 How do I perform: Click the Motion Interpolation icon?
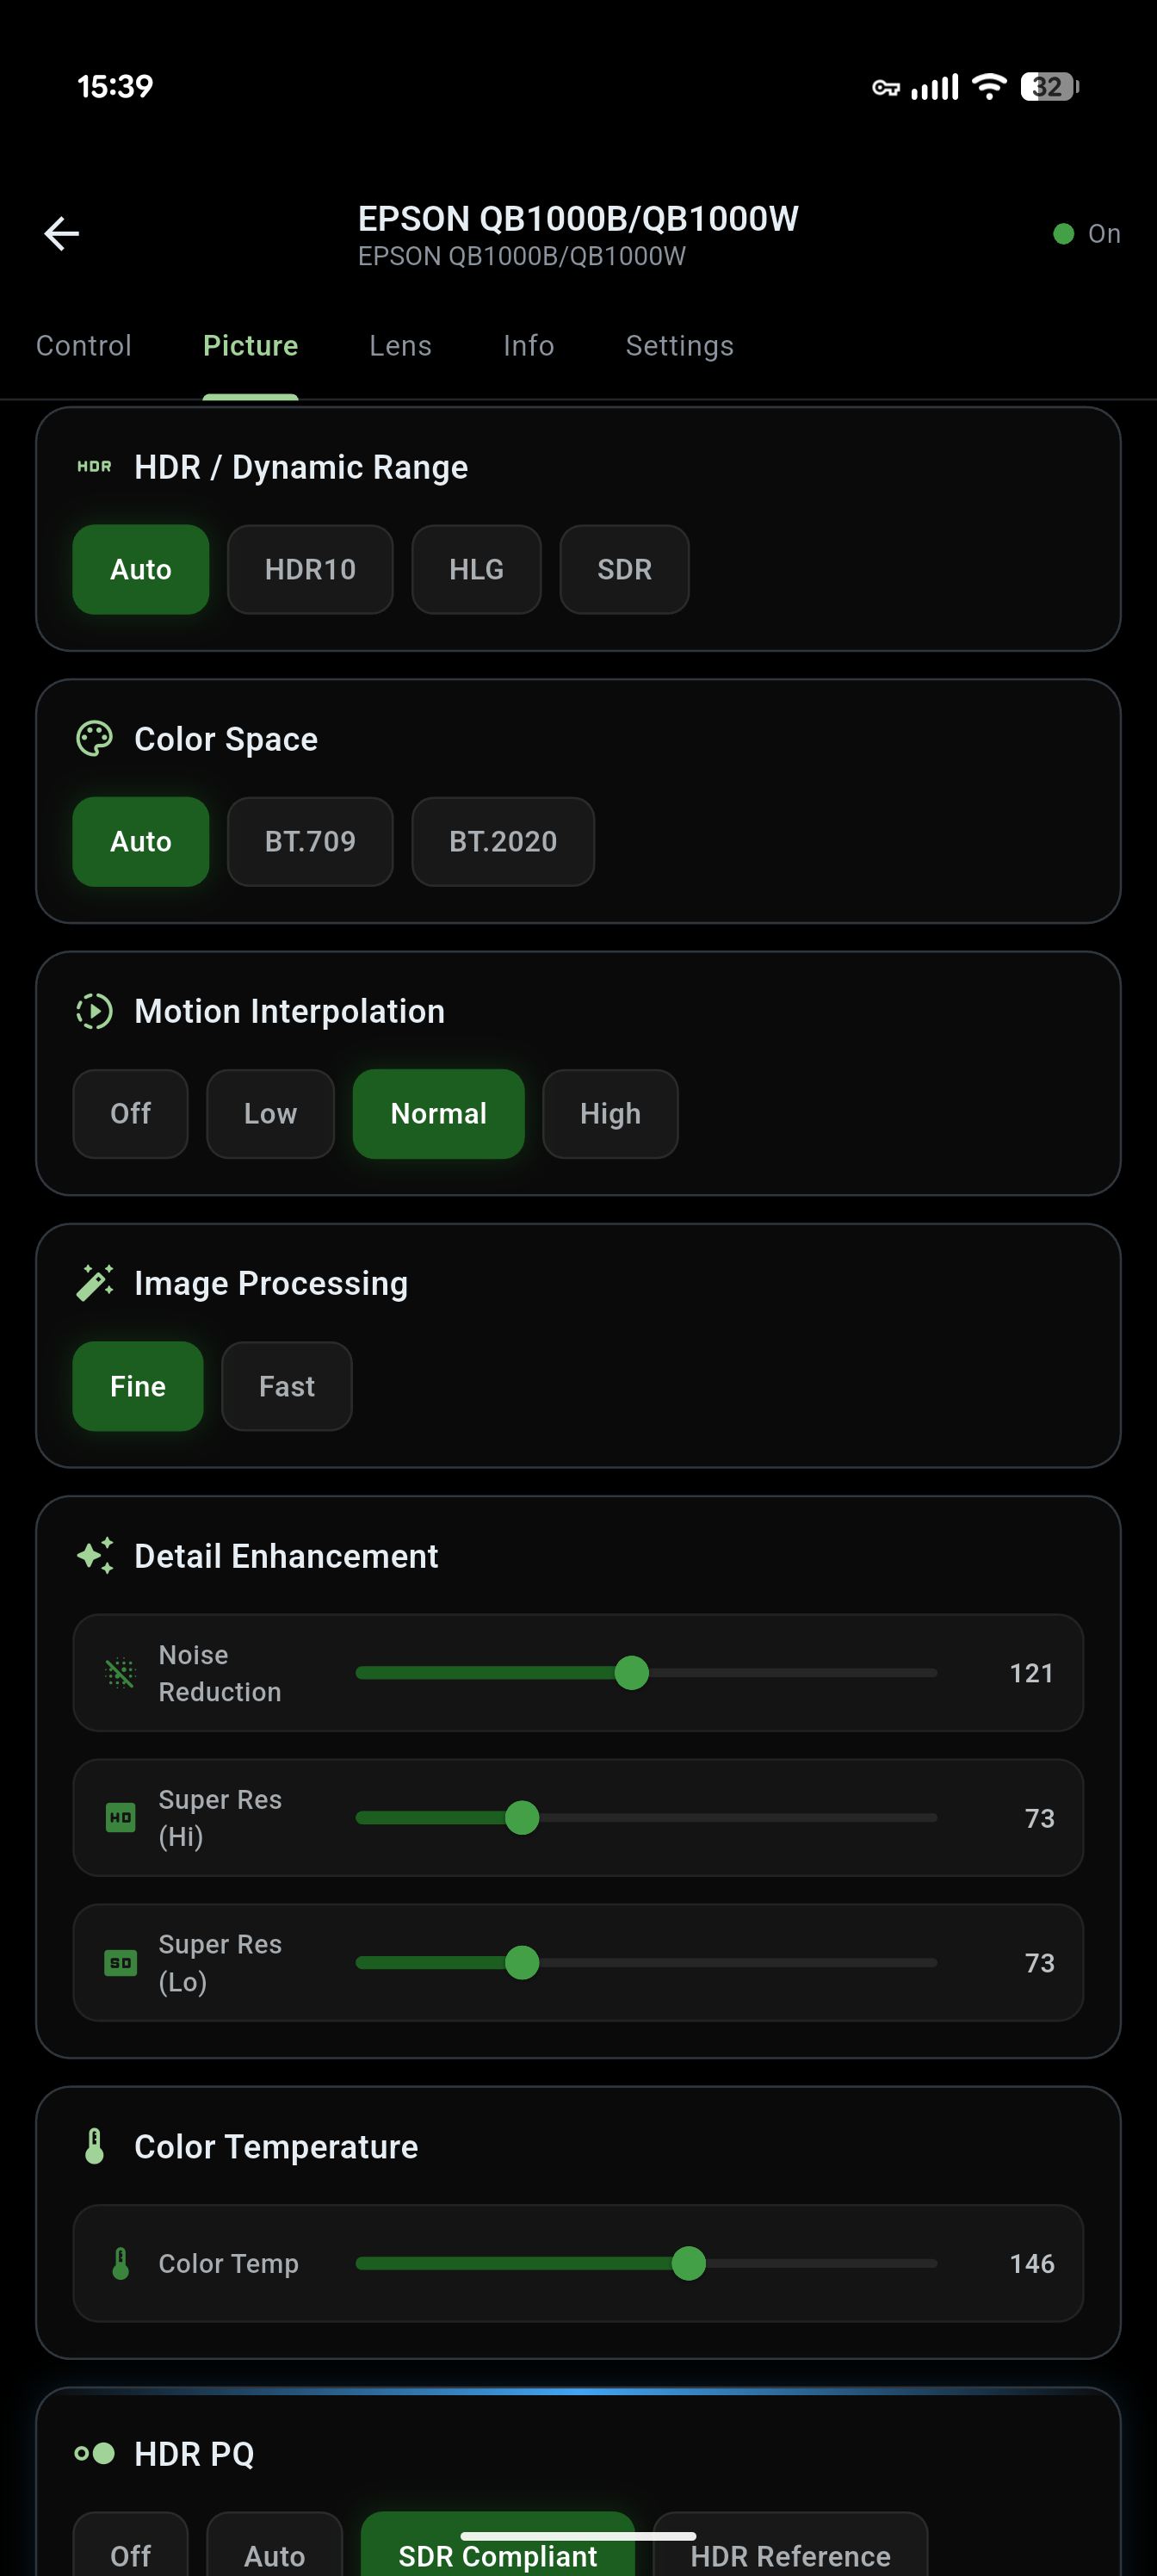(93, 1011)
